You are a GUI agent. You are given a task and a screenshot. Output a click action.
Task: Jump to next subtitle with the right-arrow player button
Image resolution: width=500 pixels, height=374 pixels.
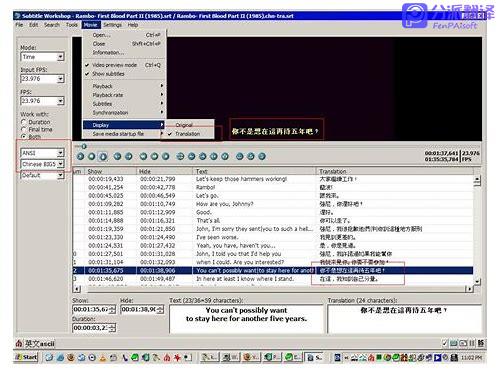129,156
